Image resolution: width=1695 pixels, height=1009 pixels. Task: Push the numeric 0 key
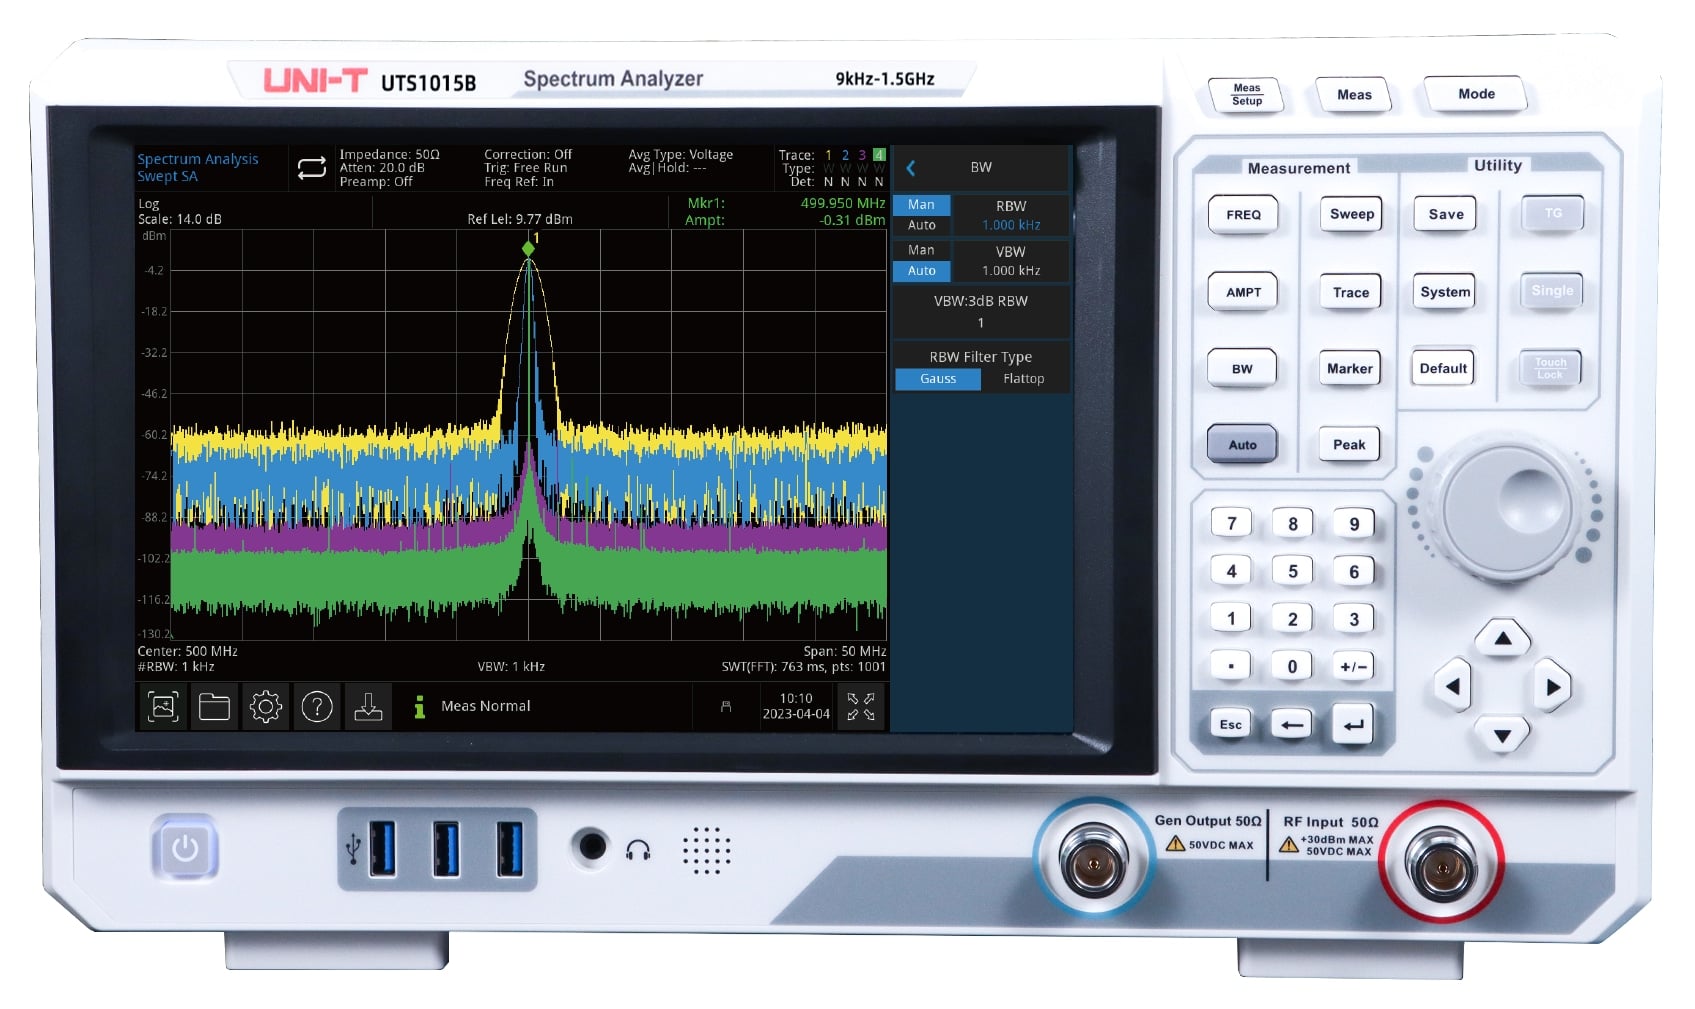coord(1292,666)
